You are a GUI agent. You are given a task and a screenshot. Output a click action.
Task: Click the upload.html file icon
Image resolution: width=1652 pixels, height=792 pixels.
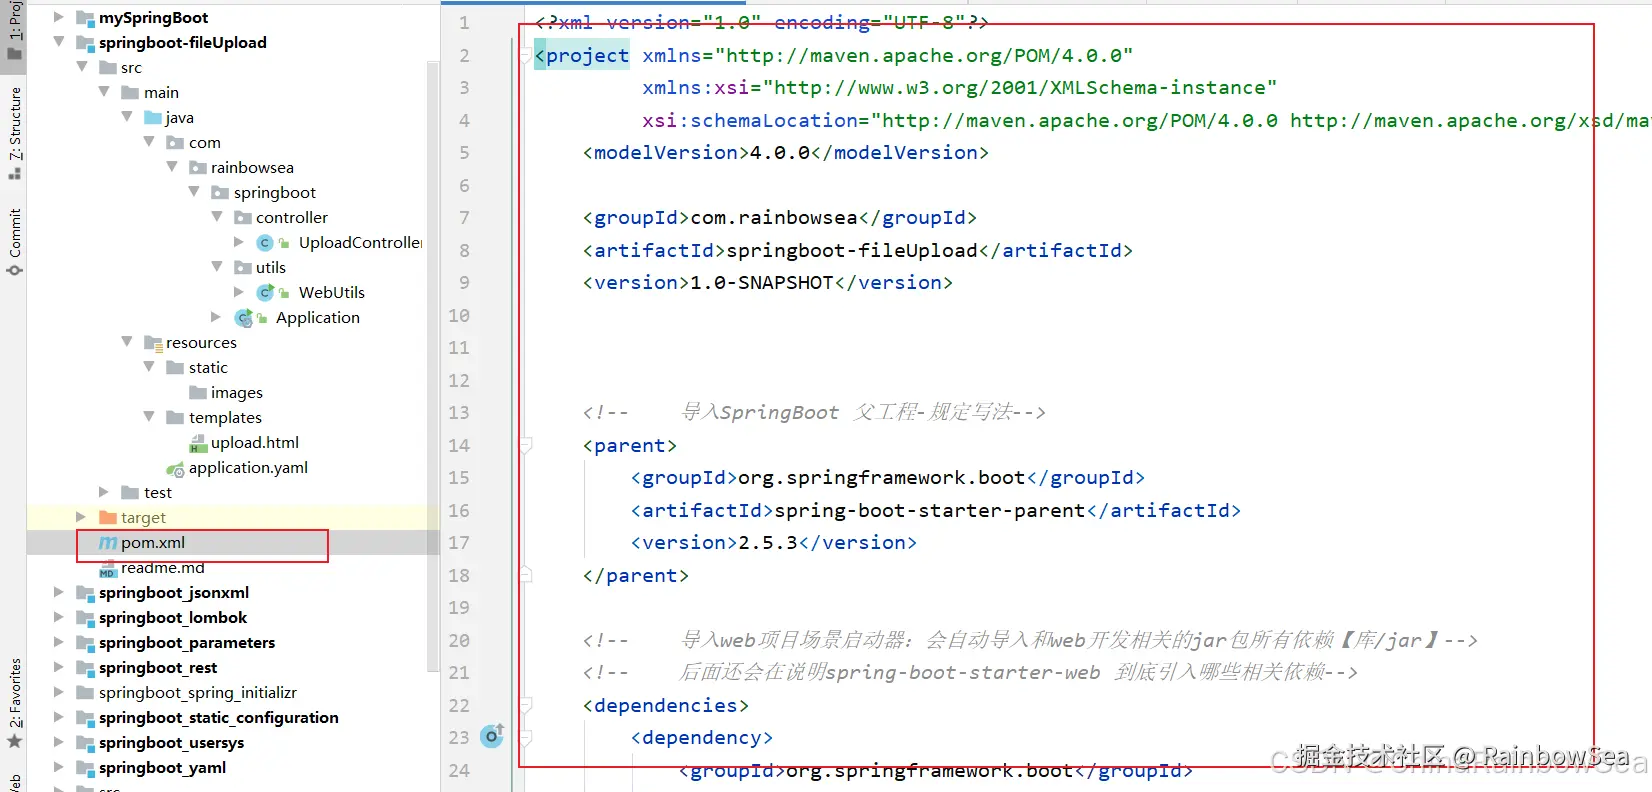coord(198,443)
